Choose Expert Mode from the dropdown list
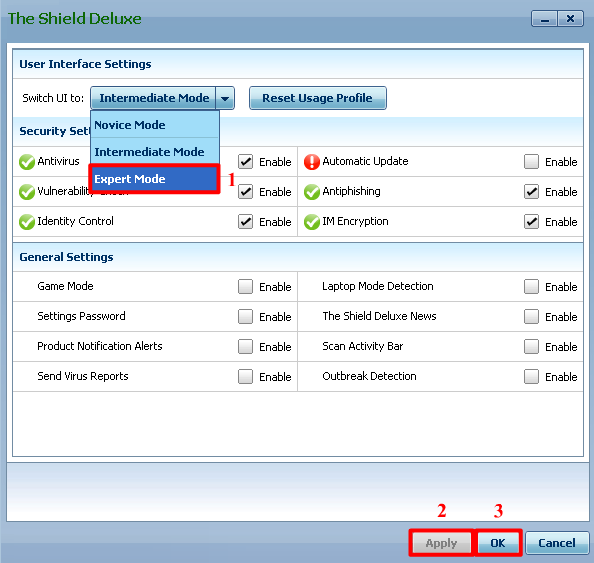The height and width of the screenshot is (563, 594). (x=155, y=179)
